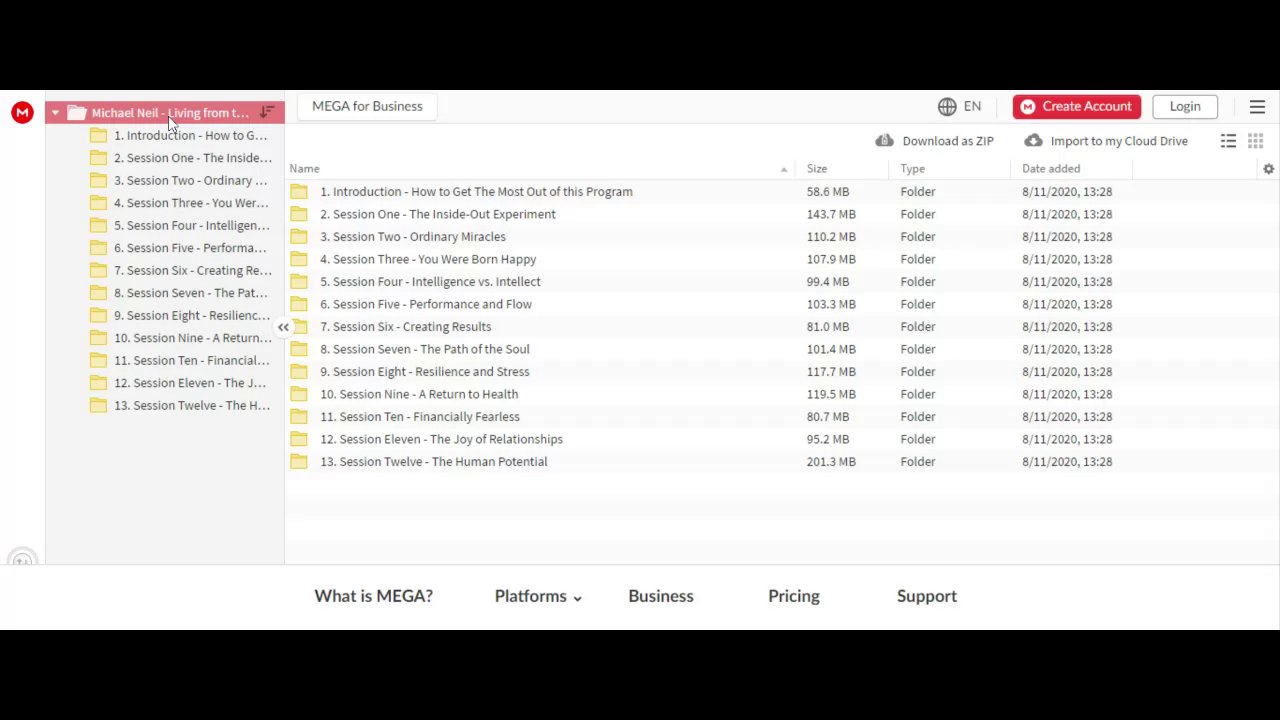Image resolution: width=1280 pixels, height=720 pixels.
Task: Click Download as ZIP
Action: (x=934, y=141)
